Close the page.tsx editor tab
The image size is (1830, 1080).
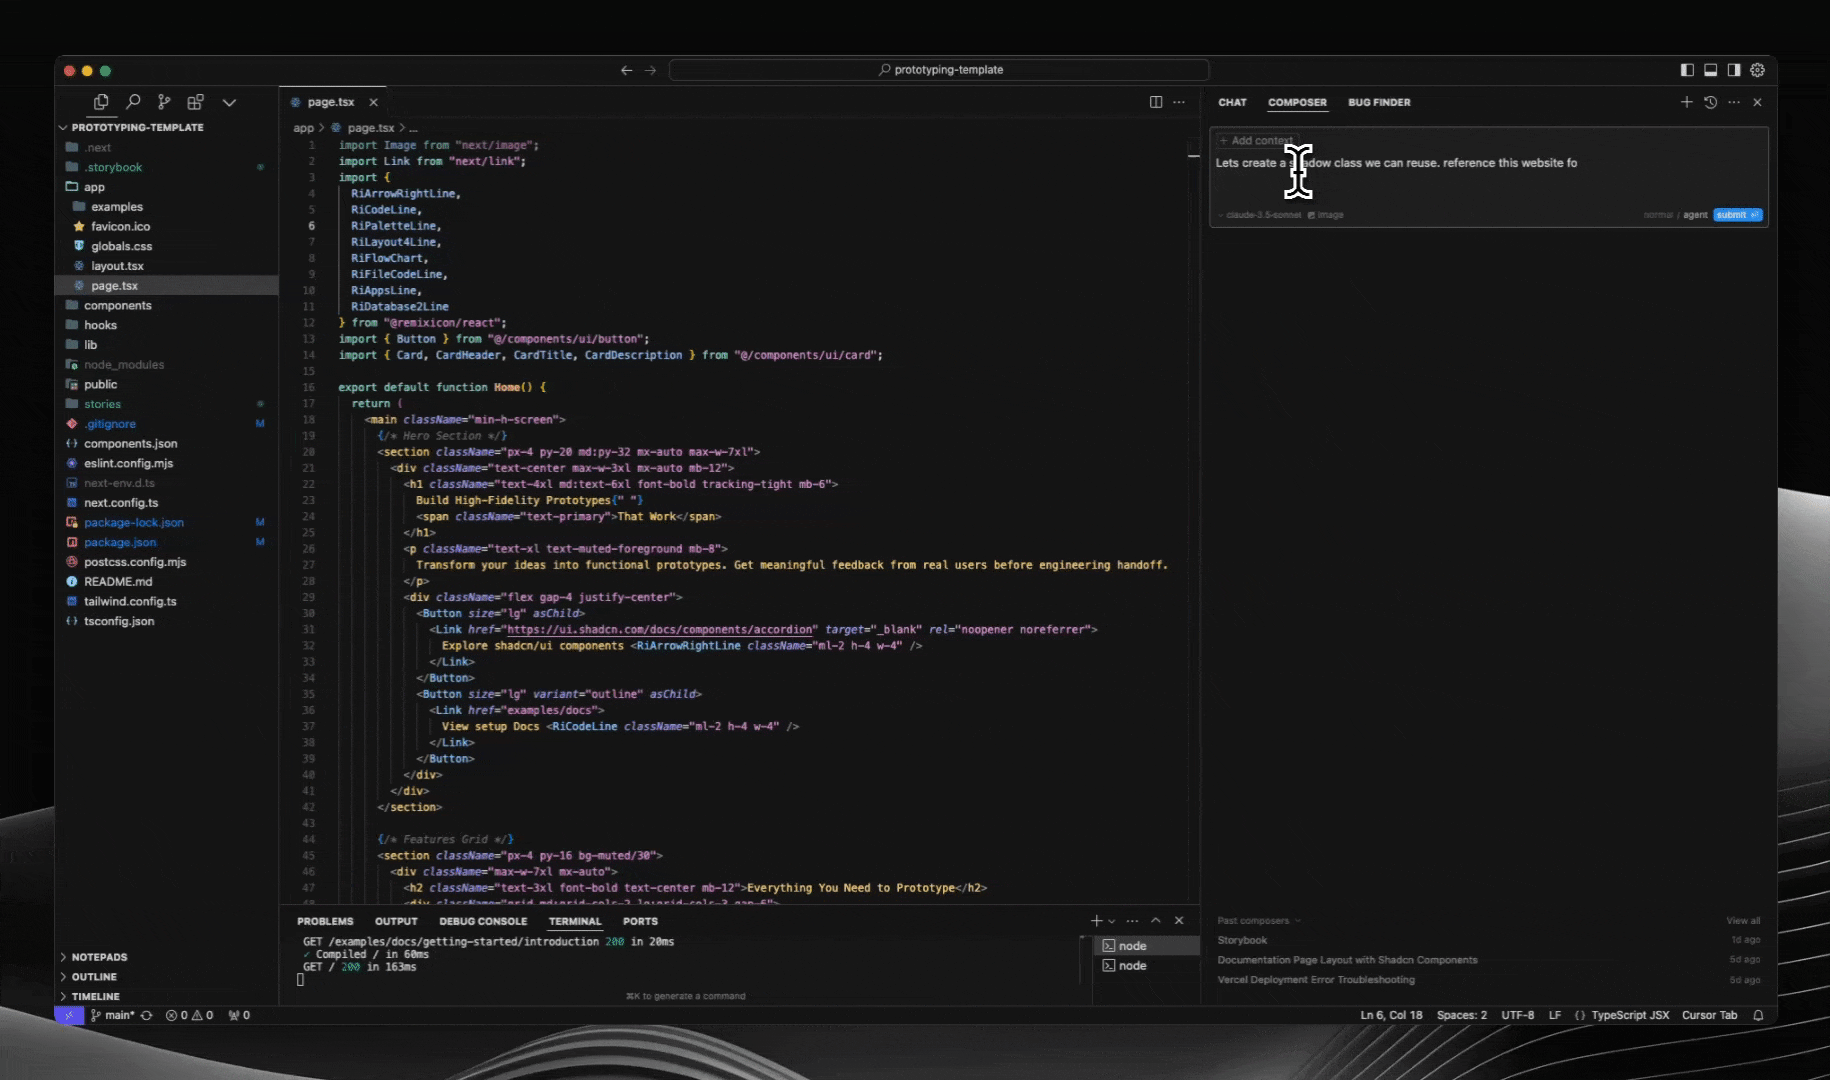pos(373,102)
